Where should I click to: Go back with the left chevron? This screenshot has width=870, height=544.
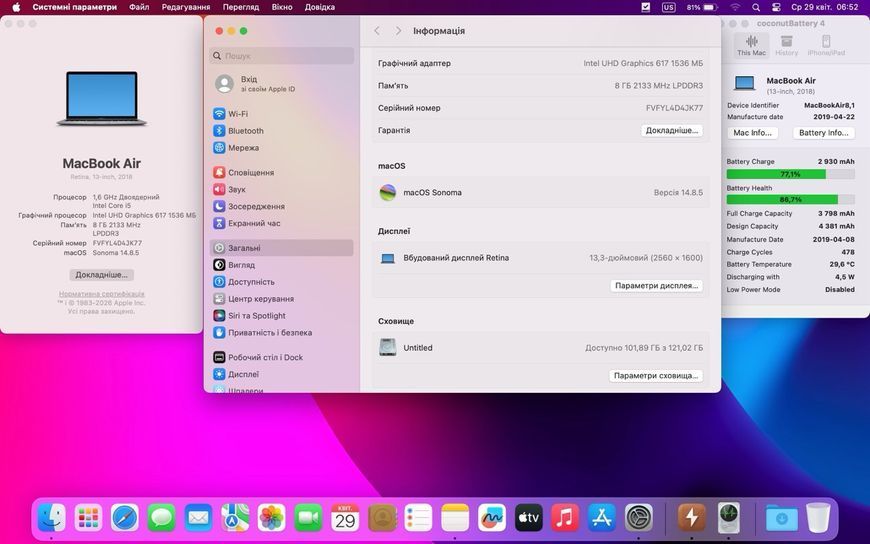point(377,31)
